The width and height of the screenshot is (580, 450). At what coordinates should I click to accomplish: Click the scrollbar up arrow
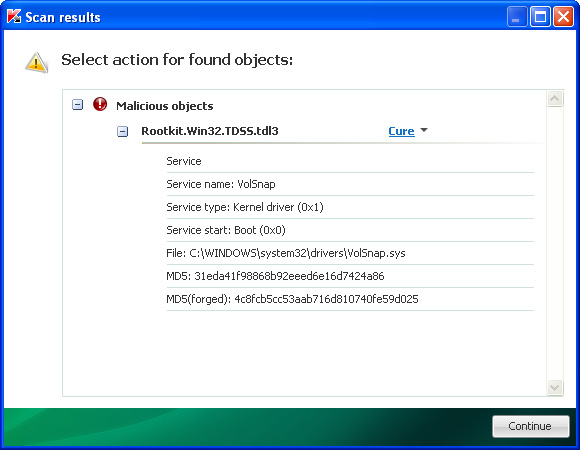(554, 99)
